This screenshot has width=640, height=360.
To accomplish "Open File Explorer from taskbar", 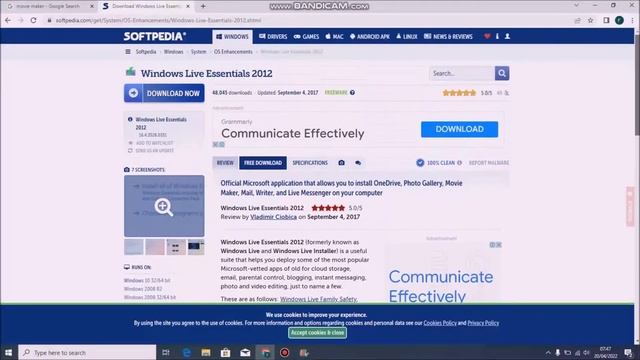I will coord(206,352).
